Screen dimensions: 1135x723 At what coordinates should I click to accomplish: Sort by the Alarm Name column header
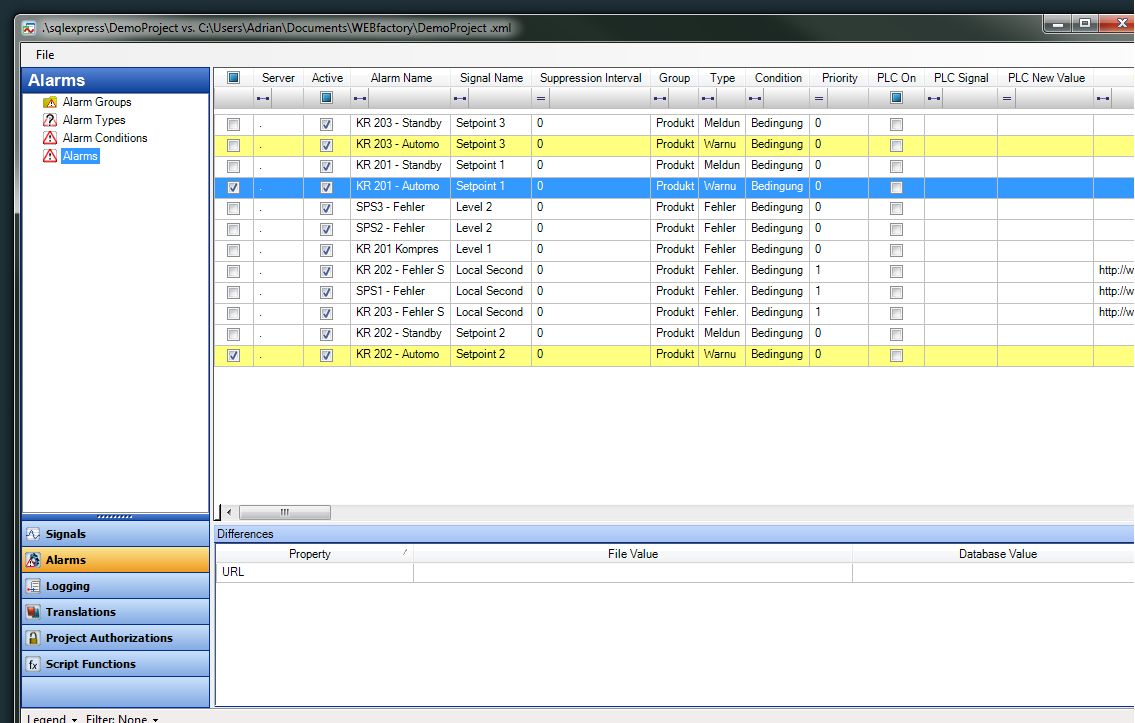click(x=400, y=78)
